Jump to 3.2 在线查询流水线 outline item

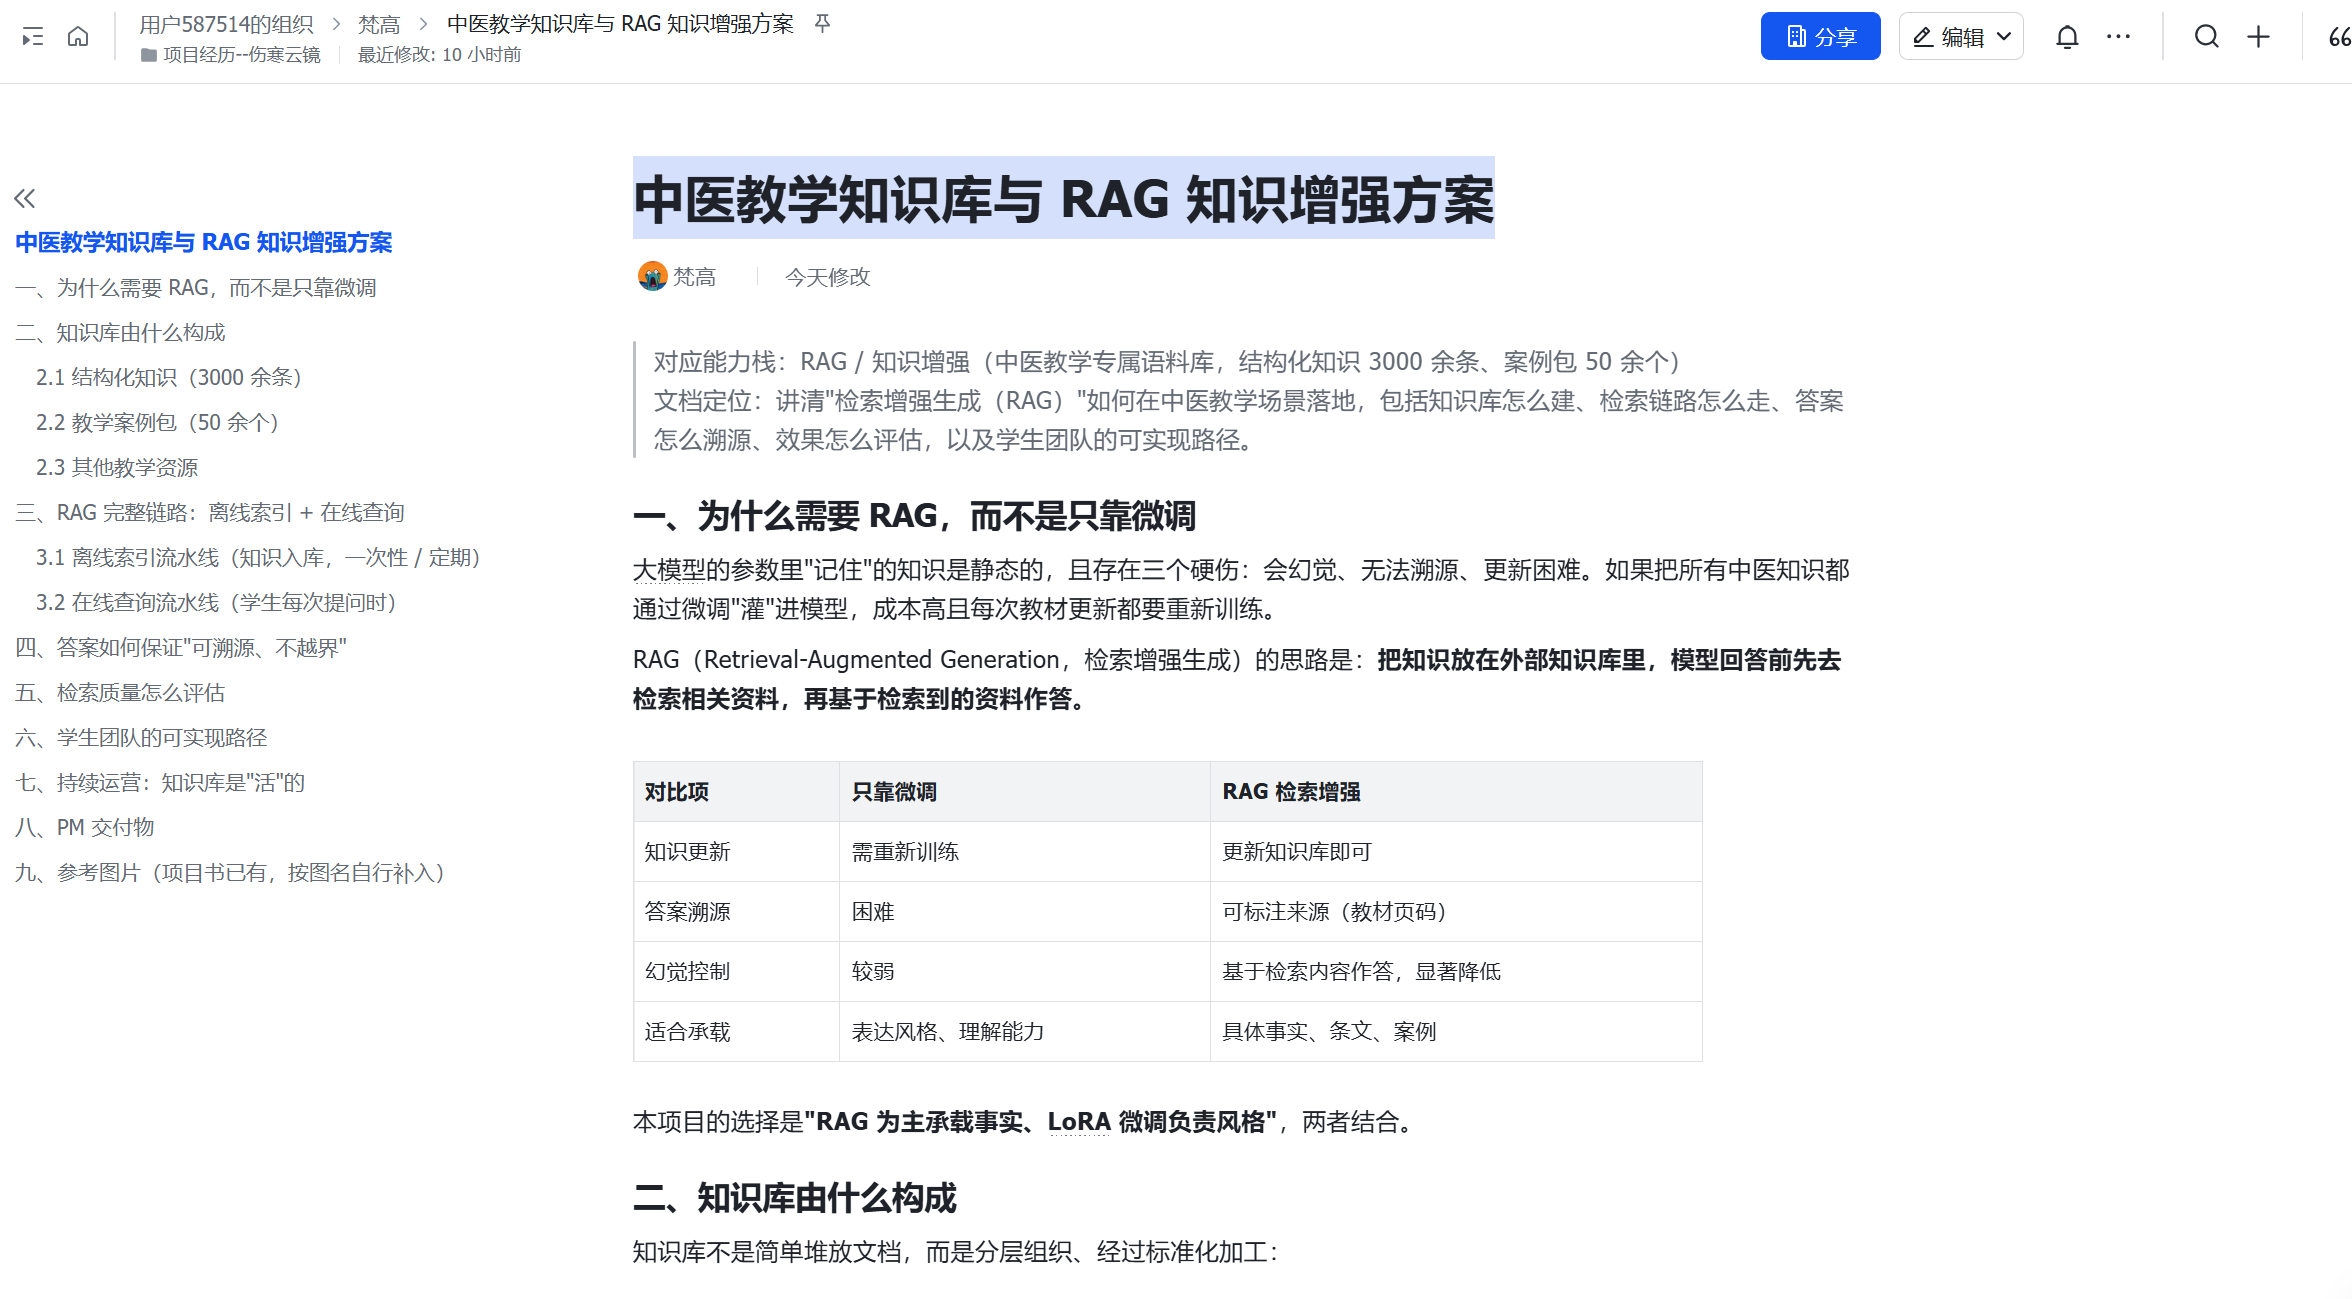[217, 602]
